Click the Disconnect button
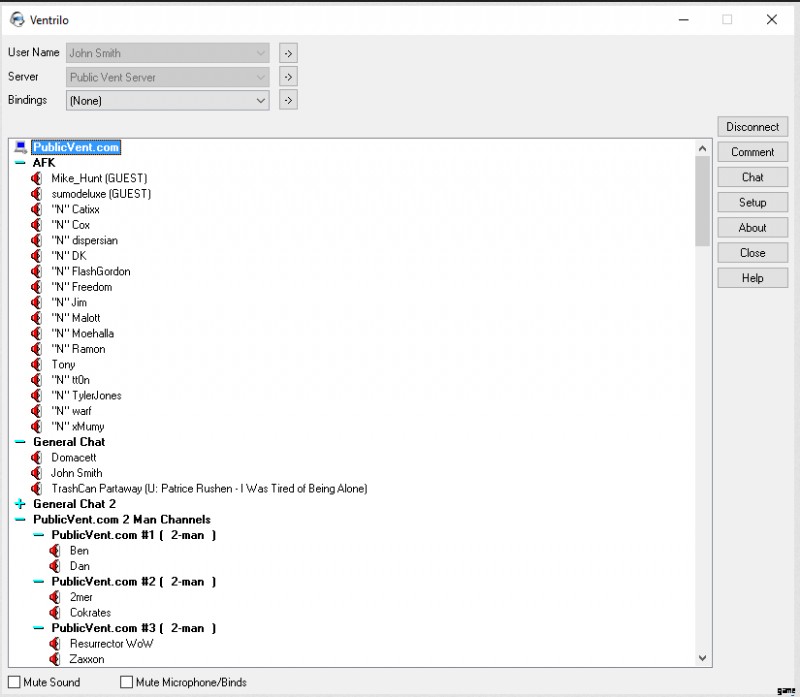This screenshot has height=697, width=800. click(x=753, y=127)
